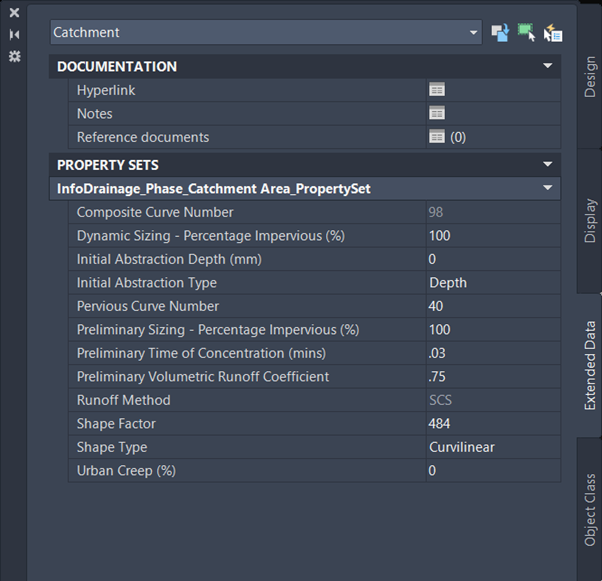Edit the Urban Creep percentage field
The width and height of the screenshot is (602, 581).
(490, 470)
